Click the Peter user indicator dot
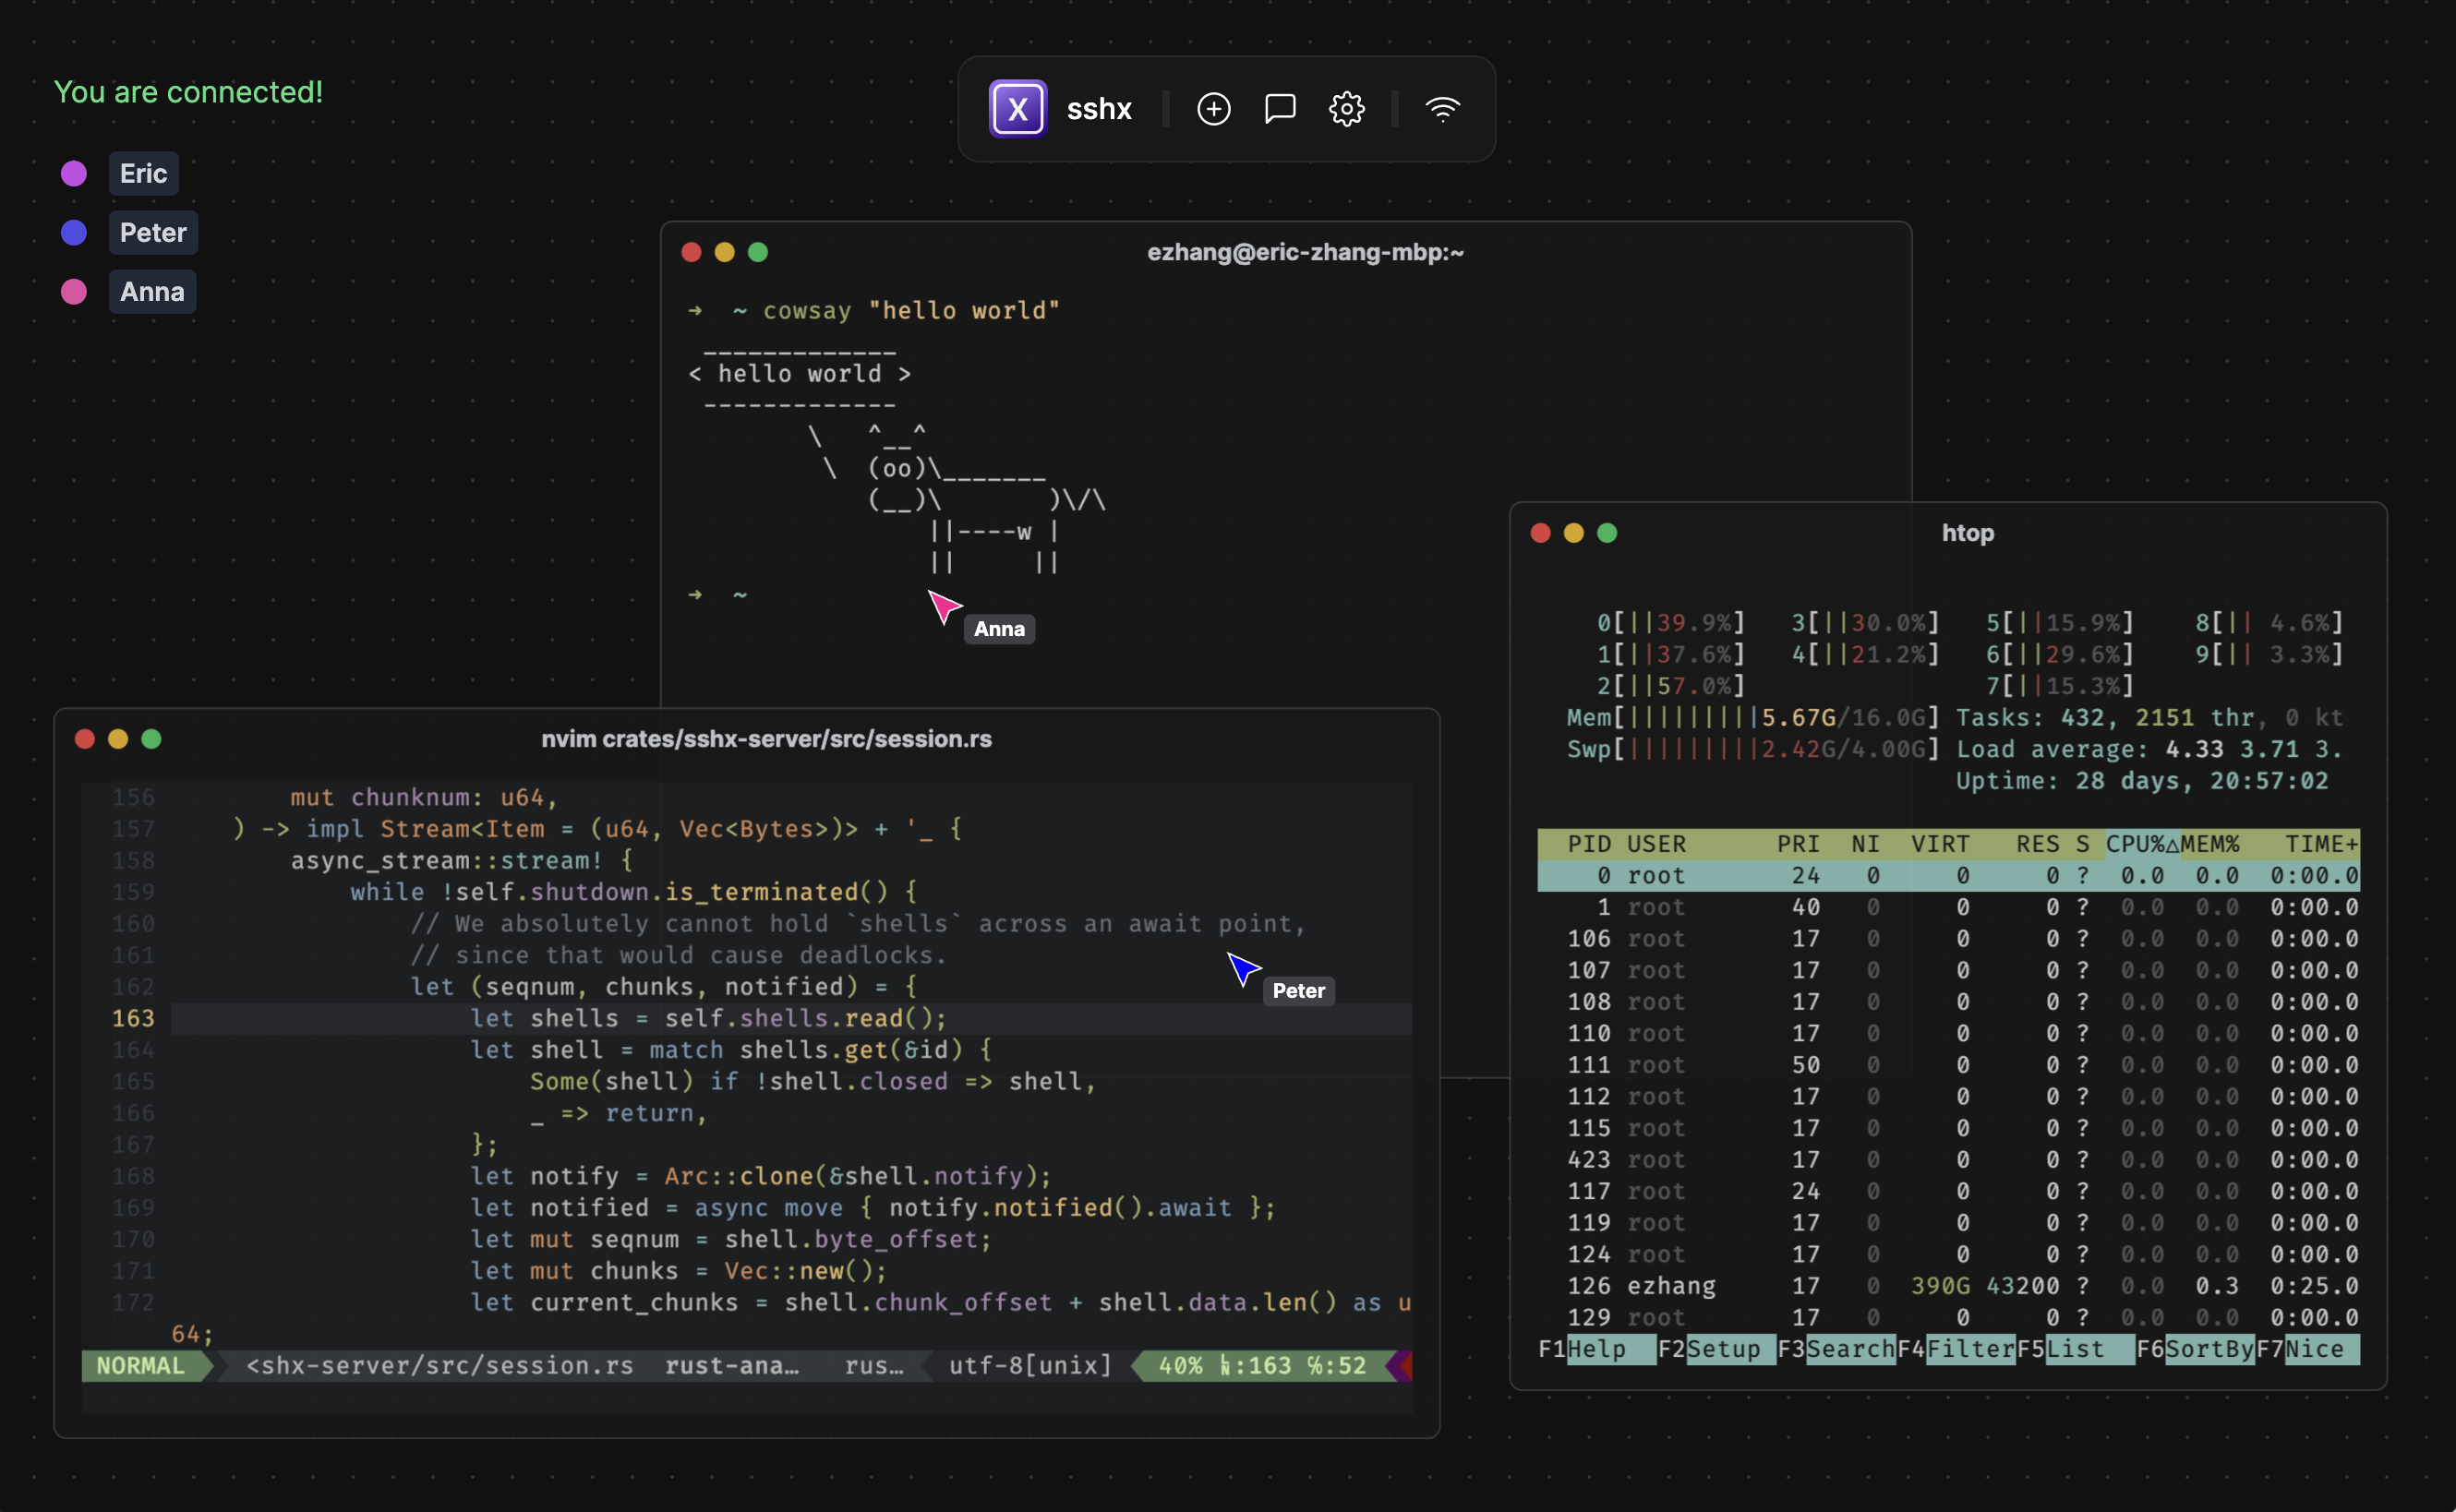 click(72, 230)
